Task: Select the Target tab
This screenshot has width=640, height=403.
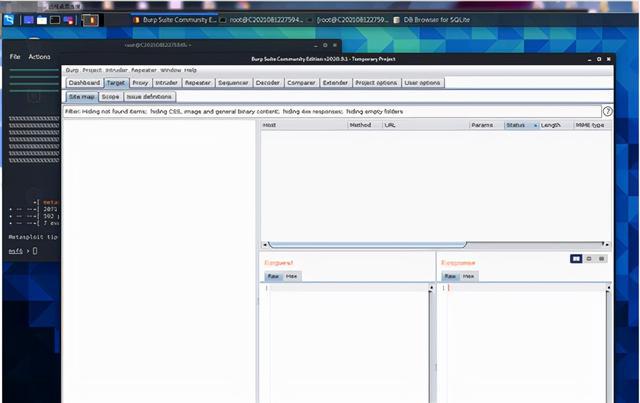Action: [x=116, y=83]
